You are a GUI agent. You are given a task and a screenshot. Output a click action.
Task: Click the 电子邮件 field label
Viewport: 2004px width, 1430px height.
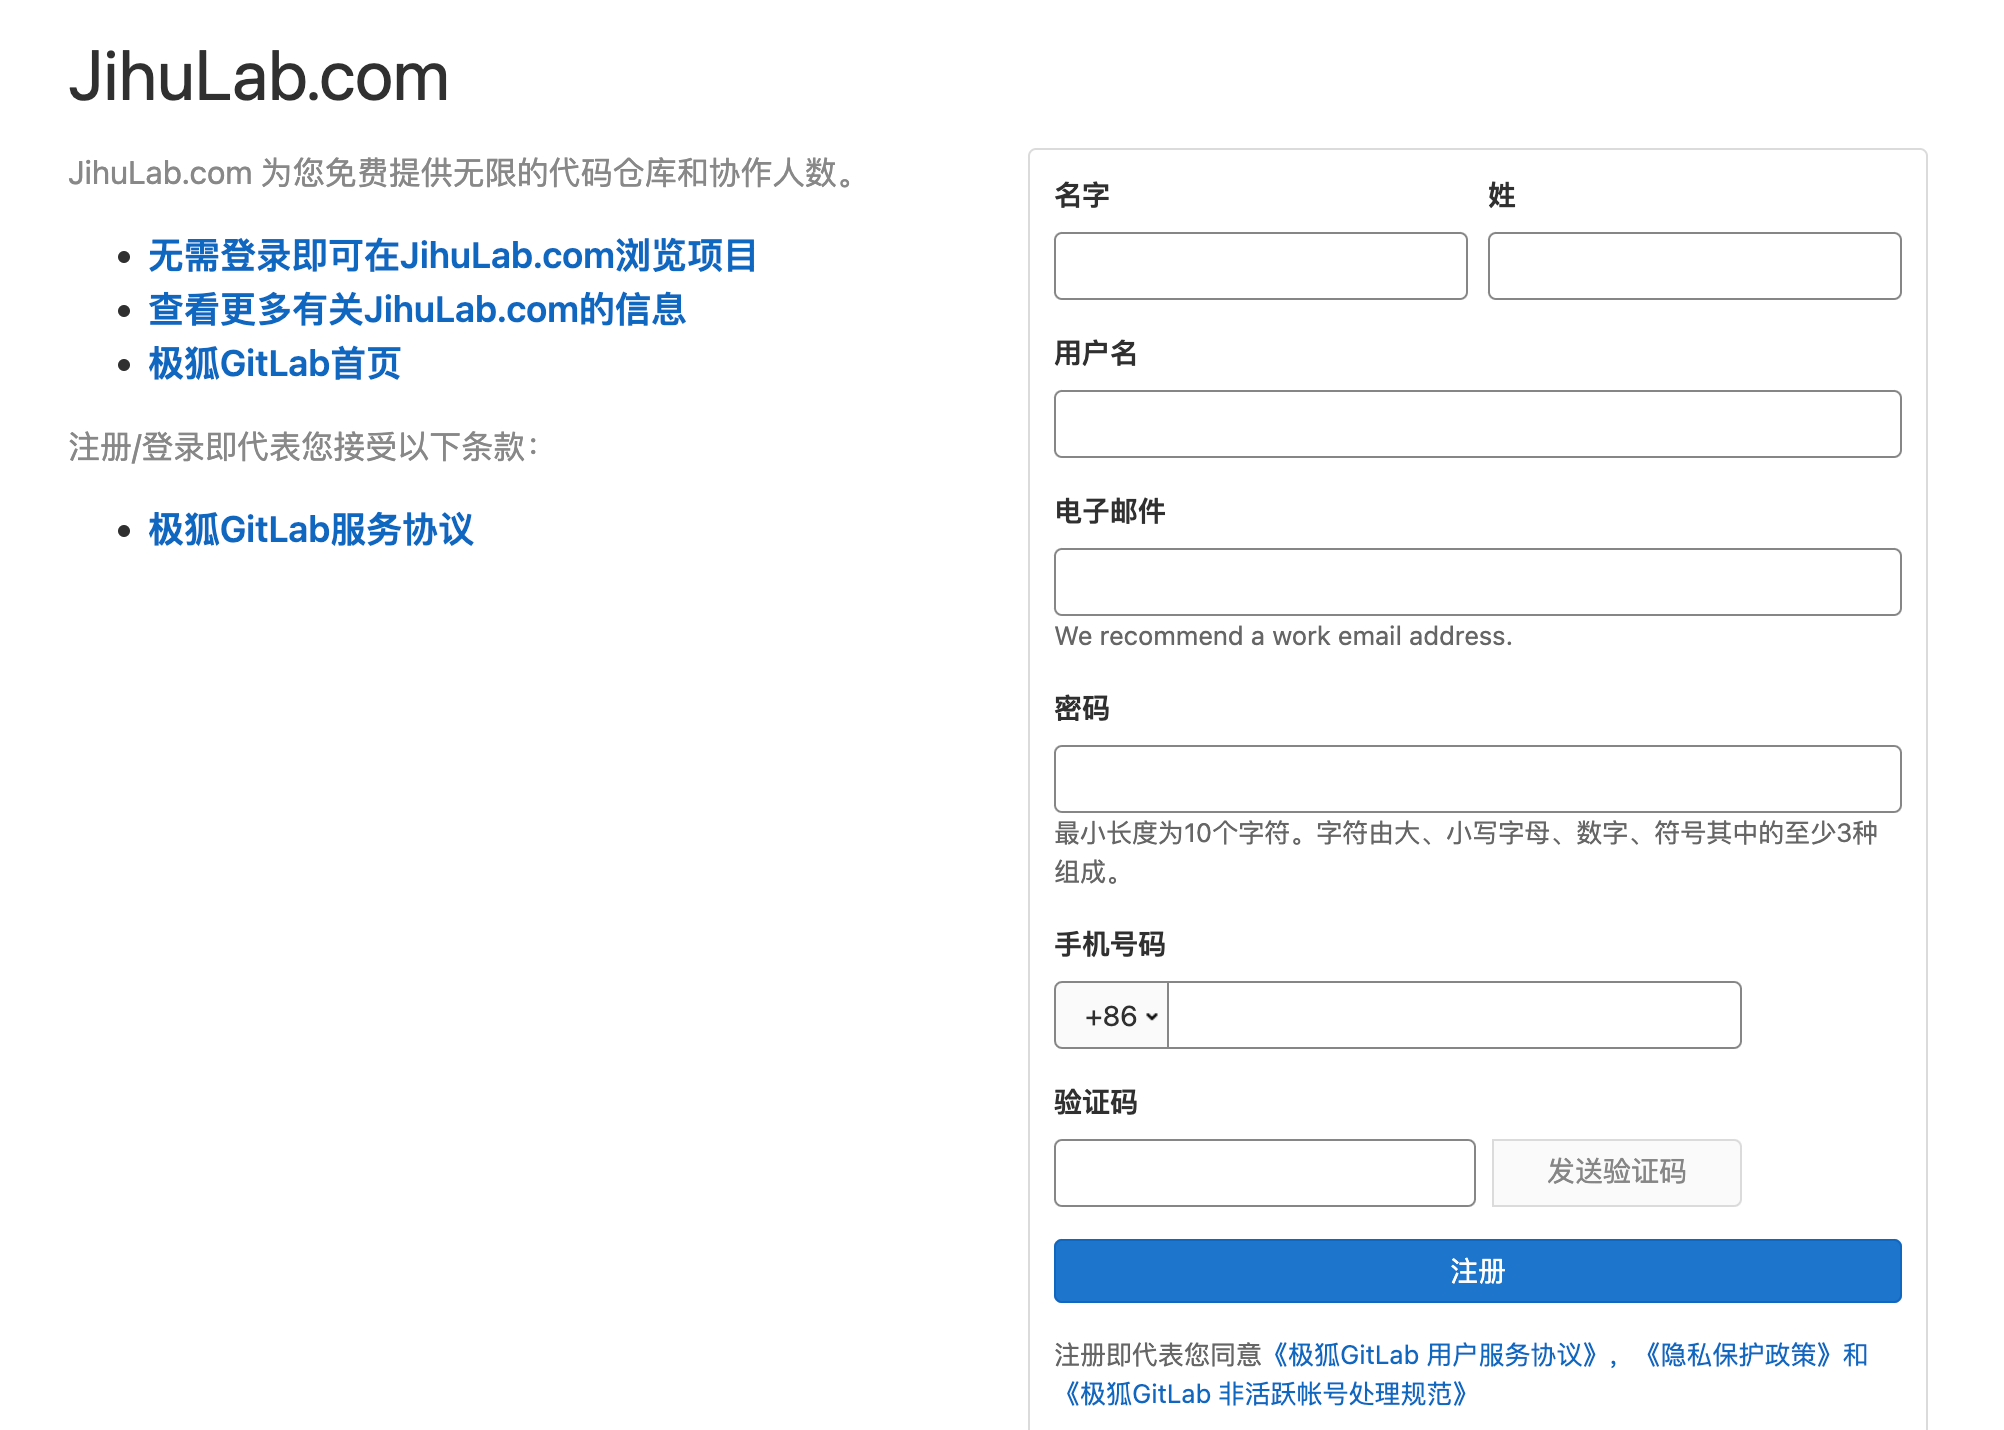click(1110, 511)
